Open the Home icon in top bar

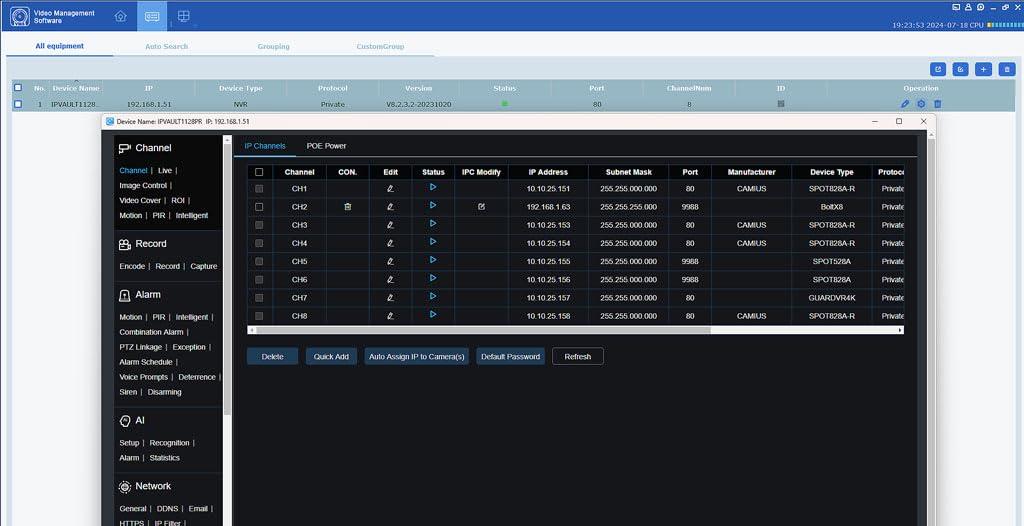click(x=120, y=16)
